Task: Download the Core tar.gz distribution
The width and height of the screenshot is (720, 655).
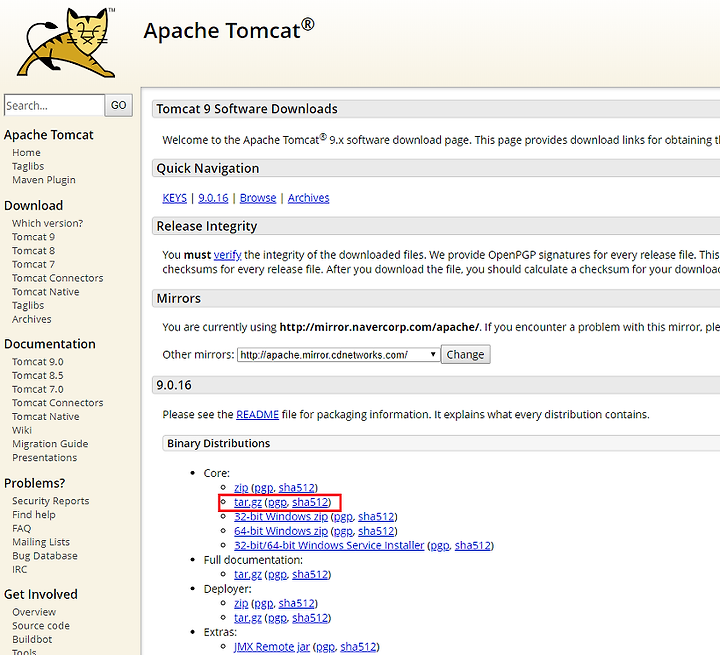Action: (x=248, y=503)
